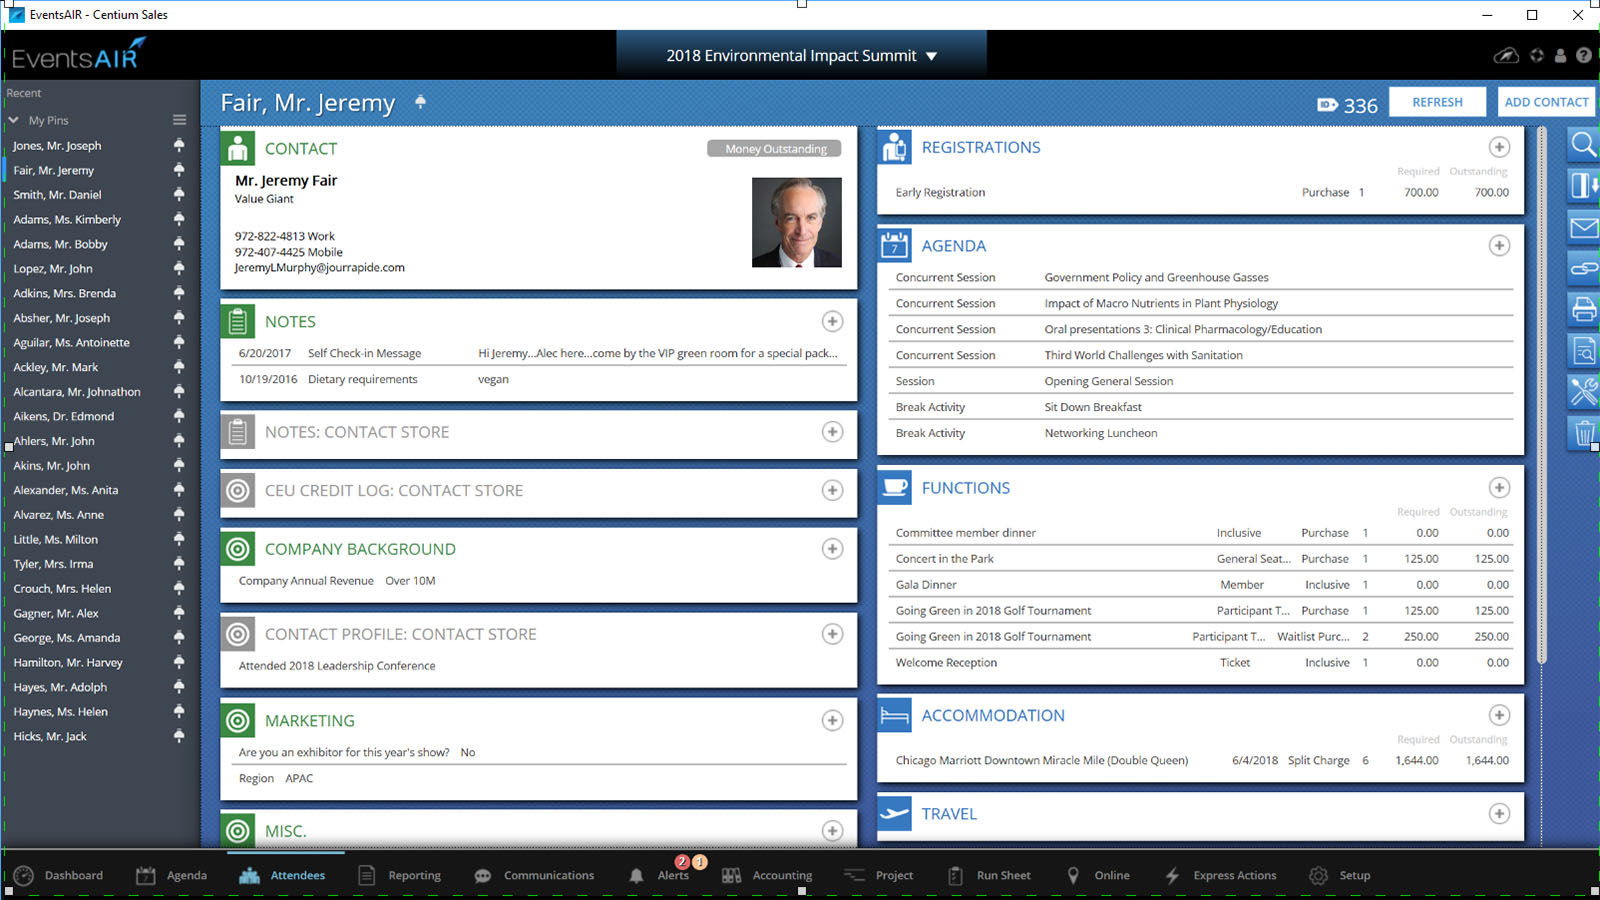Image resolution: width=1600 pixels, height=900 pixels.
Task: Click the printer icon in right toolbar
Action: 1583,309
